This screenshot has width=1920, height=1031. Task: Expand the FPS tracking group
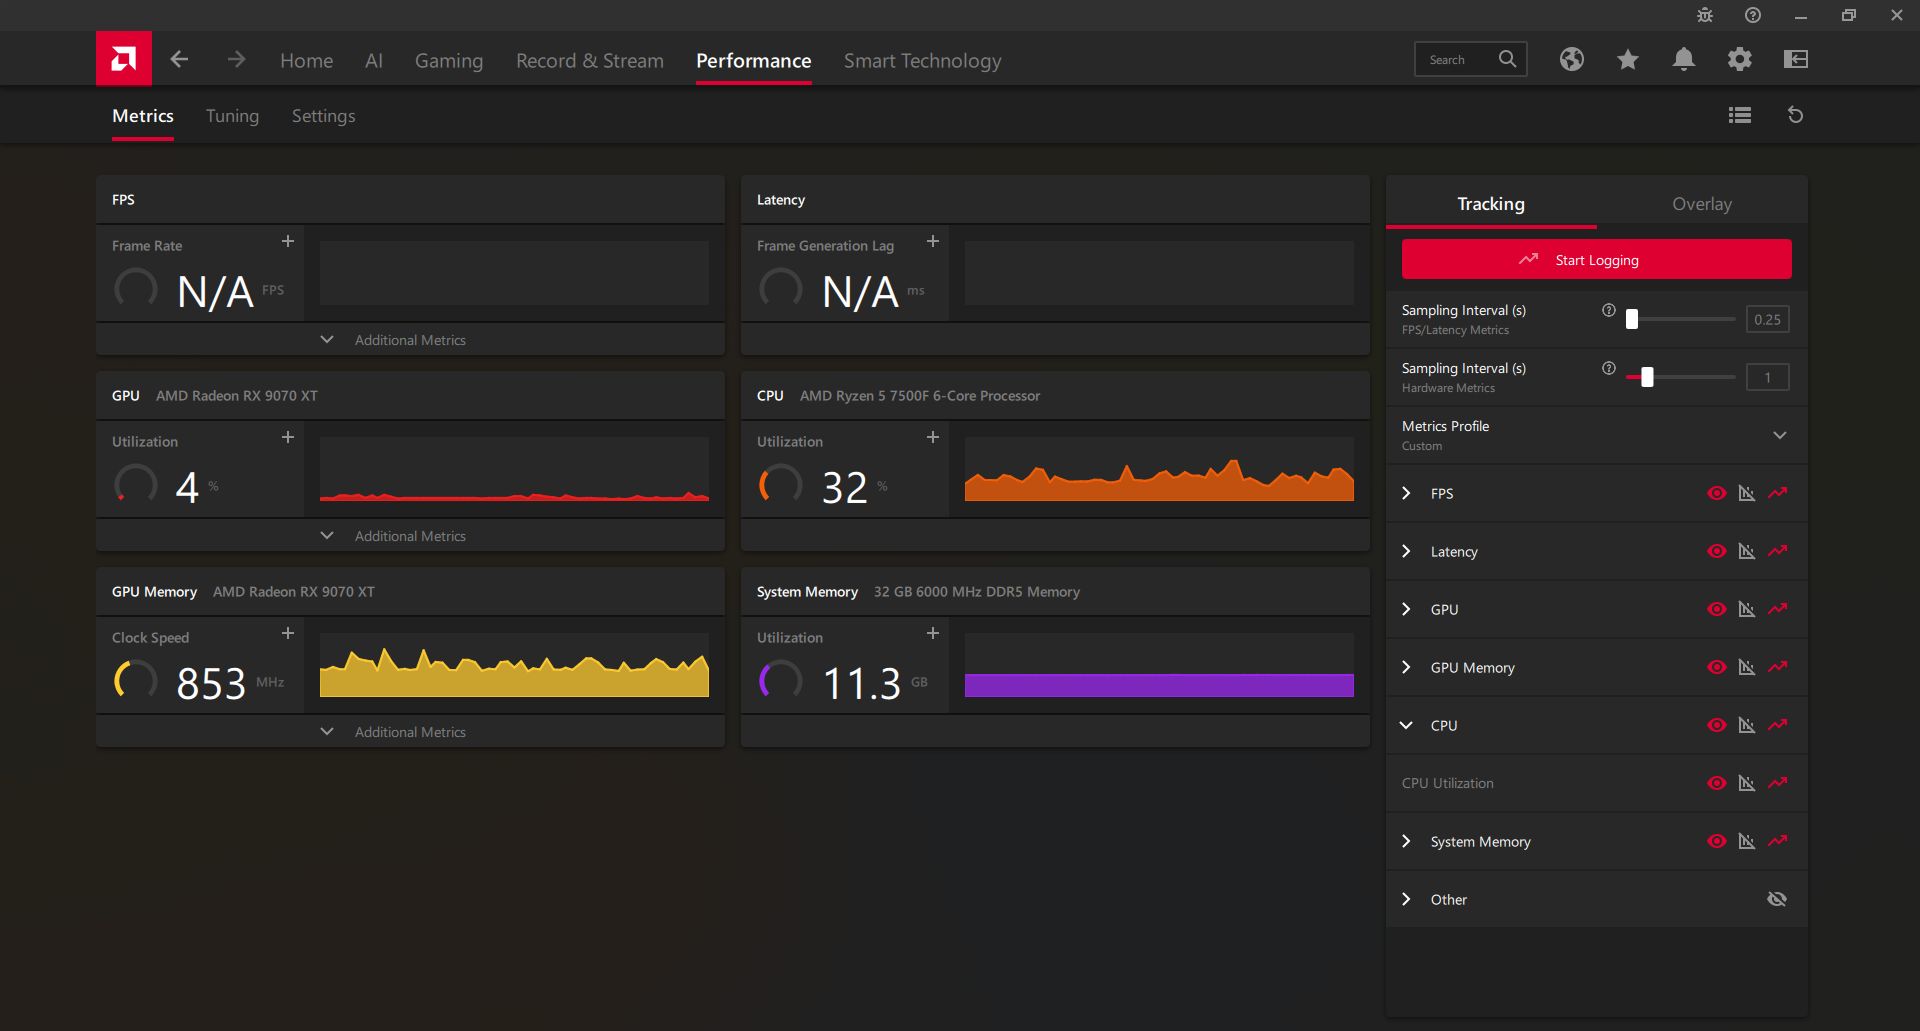(x=1407, y=493)
